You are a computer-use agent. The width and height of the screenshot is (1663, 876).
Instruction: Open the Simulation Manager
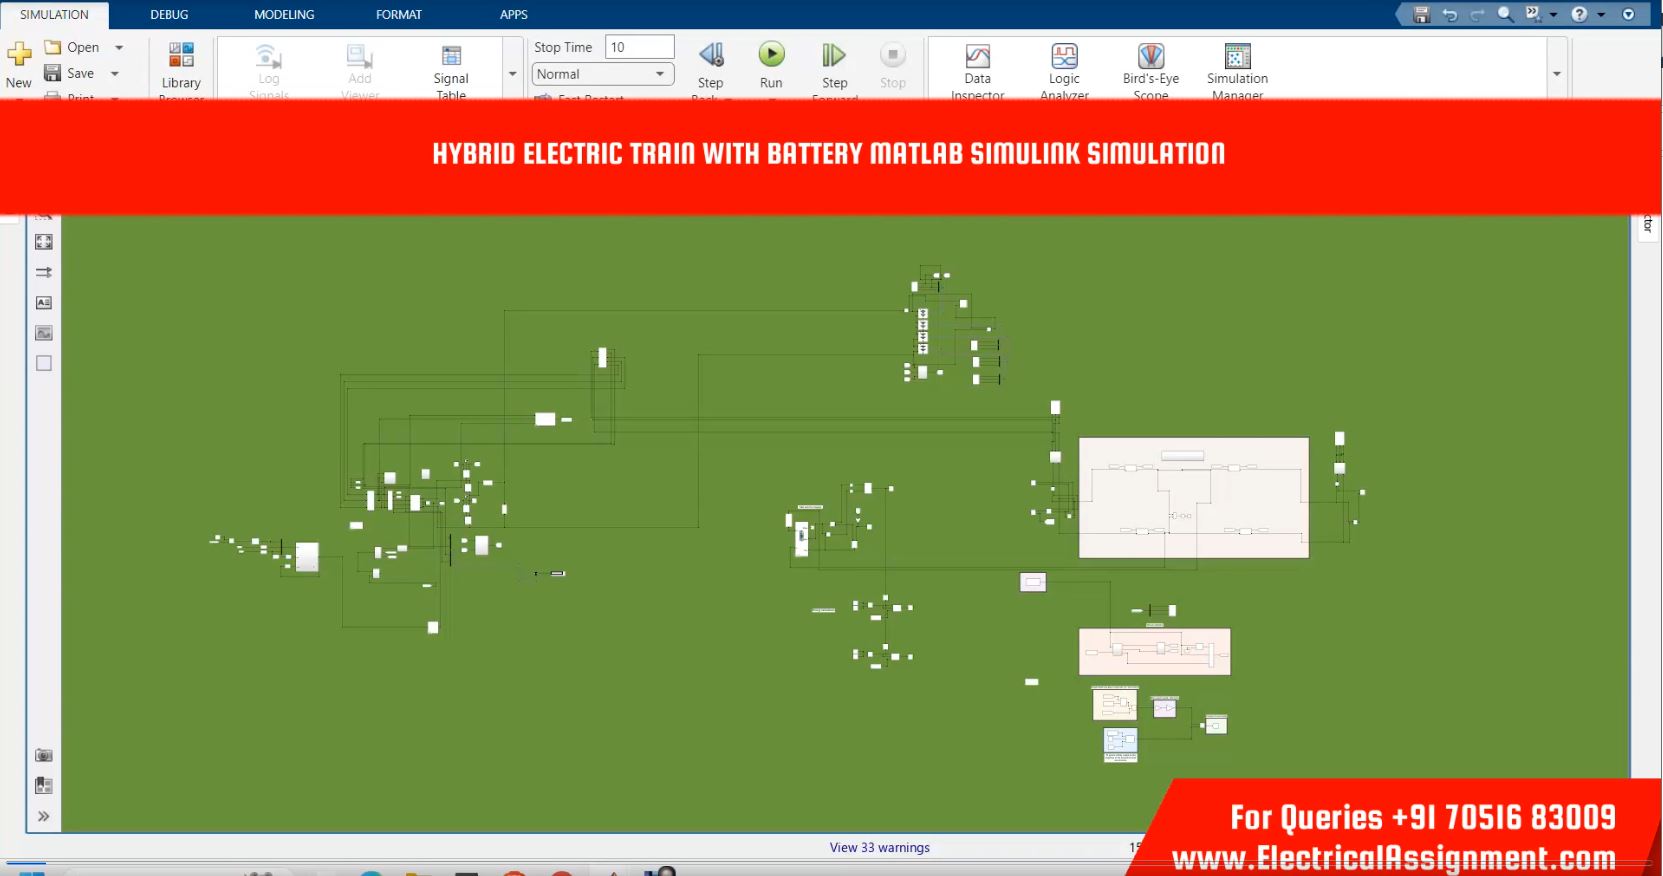[x=1237, y=58]
